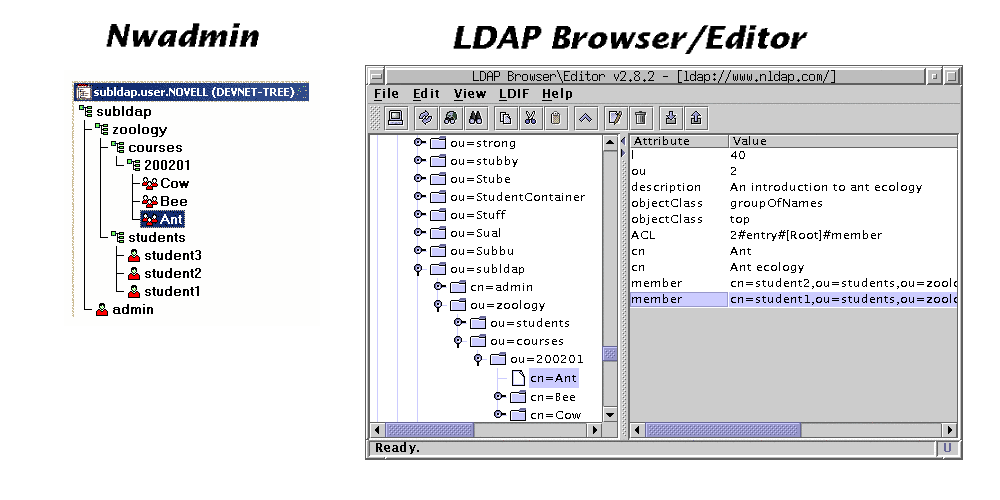Viewport: 1000px width, 500px height.
Task: In Nwadmin, select the student2 label
Action: coord(173,274)
